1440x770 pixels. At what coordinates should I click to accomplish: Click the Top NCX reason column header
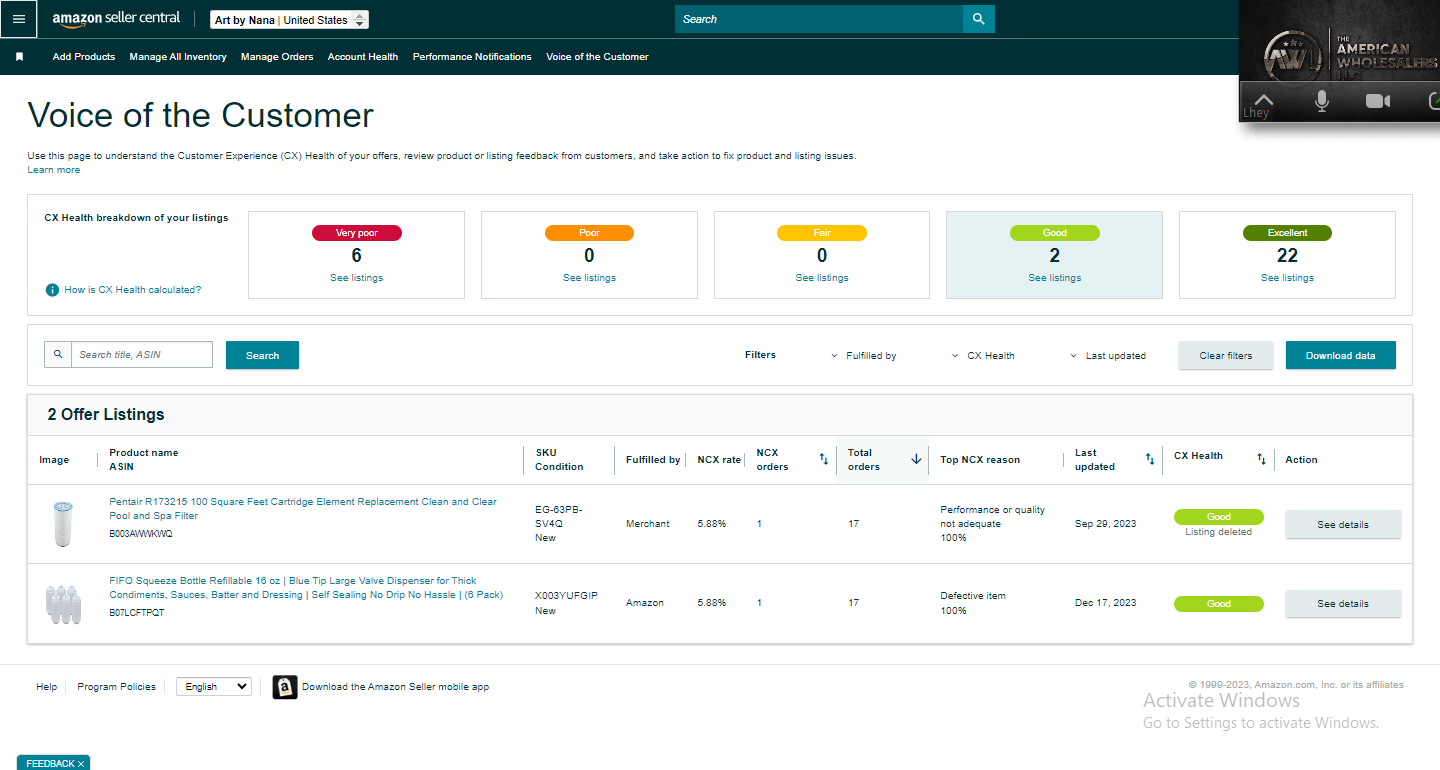[980, 460]
